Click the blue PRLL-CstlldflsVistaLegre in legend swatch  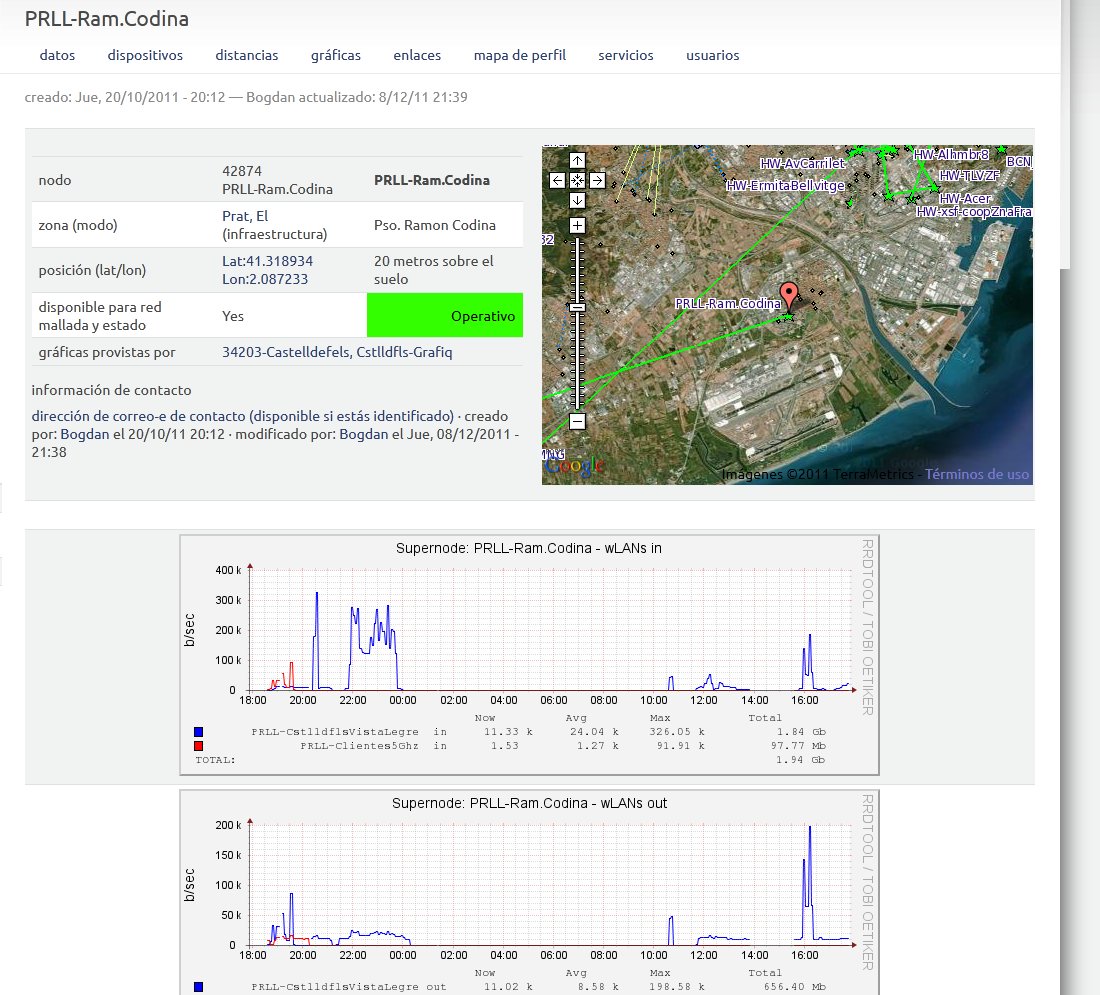tap(199, 732)
